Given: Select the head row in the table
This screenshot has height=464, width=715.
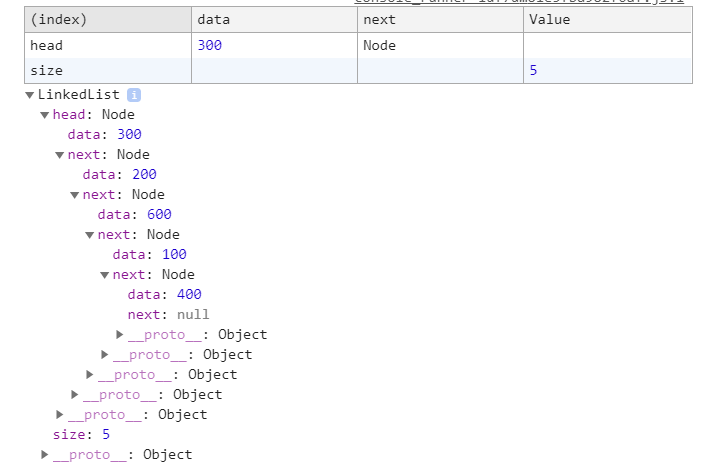Looking at the screenshot, I should point(358,45).
